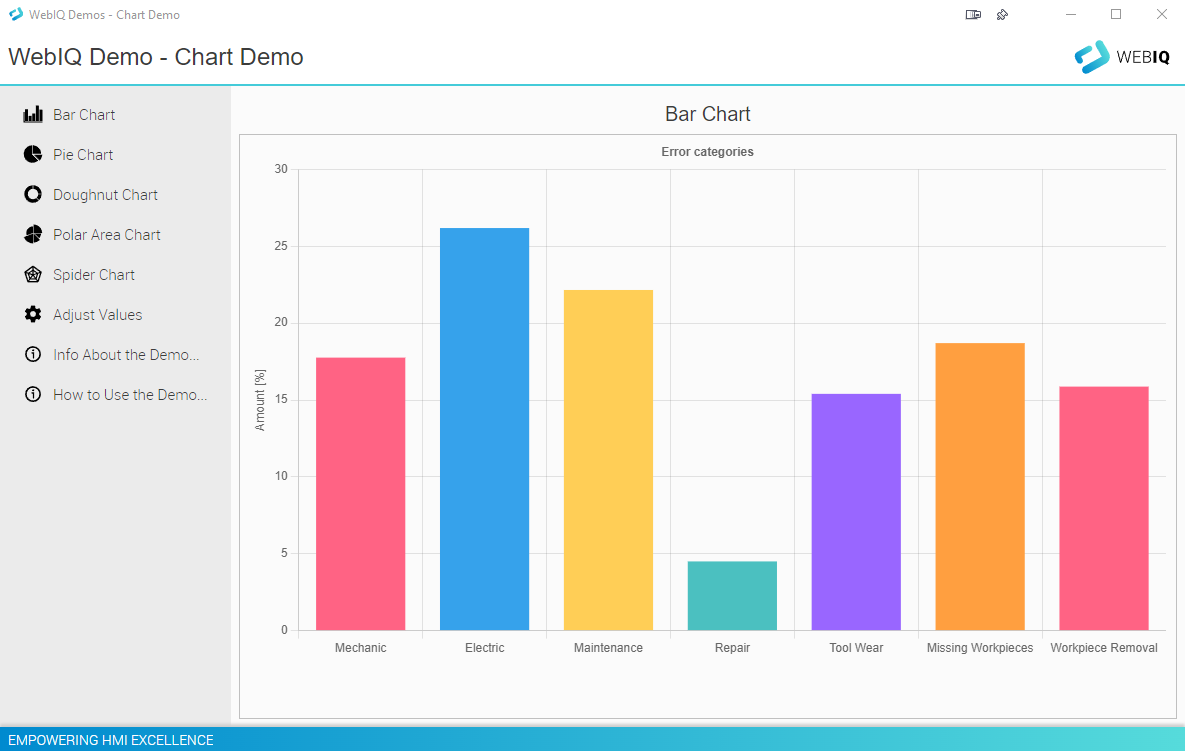Viewport: 1185px width, 751px height.
Task: Click the orange Missing Workpieces bar
Action: pos(980,487)
